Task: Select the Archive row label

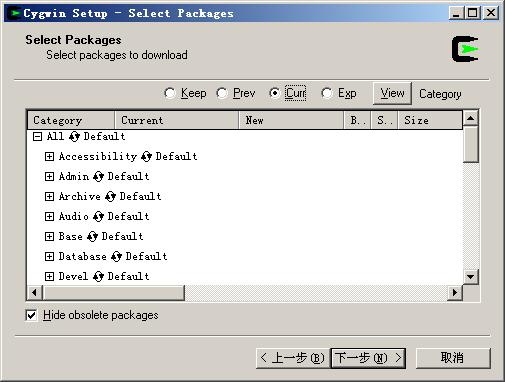Action: (80, 196)
